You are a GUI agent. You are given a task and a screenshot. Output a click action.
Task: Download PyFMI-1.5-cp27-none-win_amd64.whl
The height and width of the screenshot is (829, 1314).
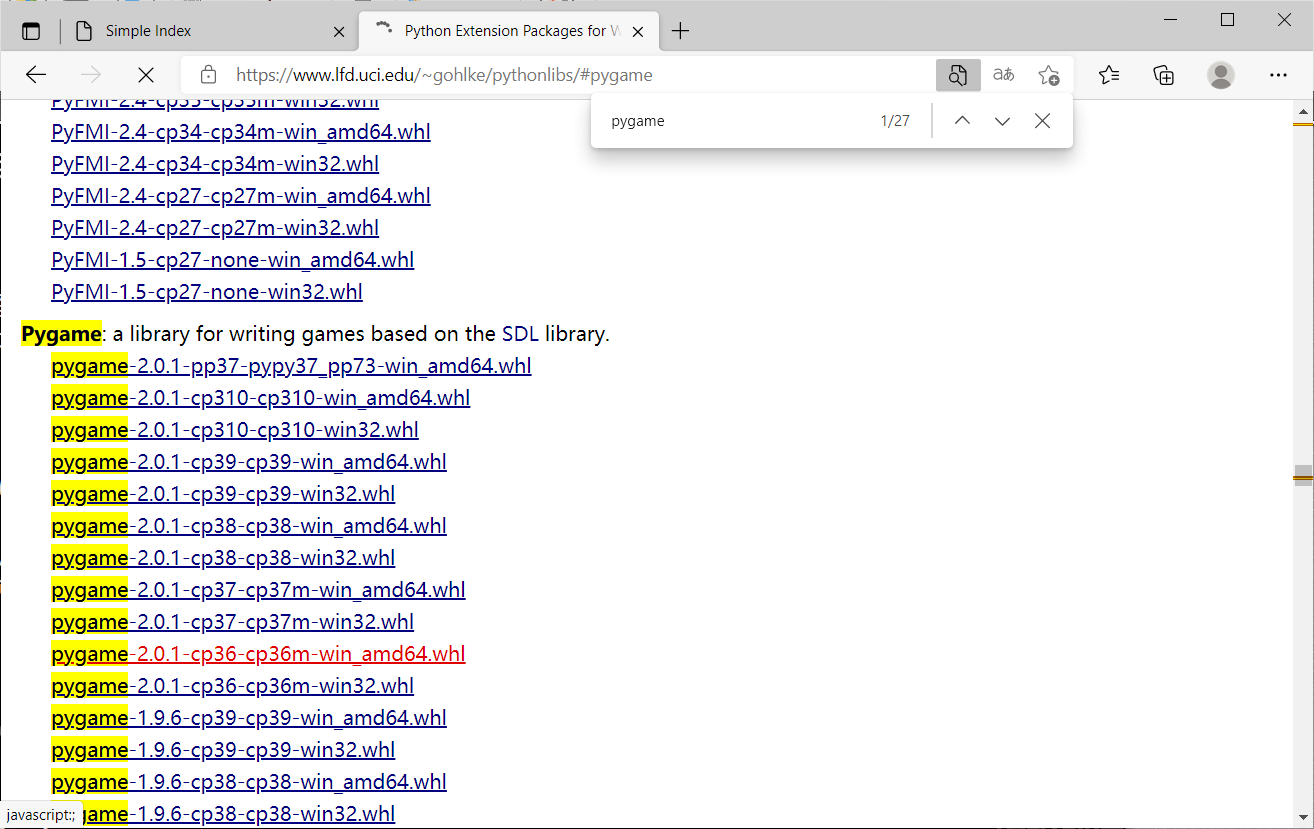pos(232,260)
